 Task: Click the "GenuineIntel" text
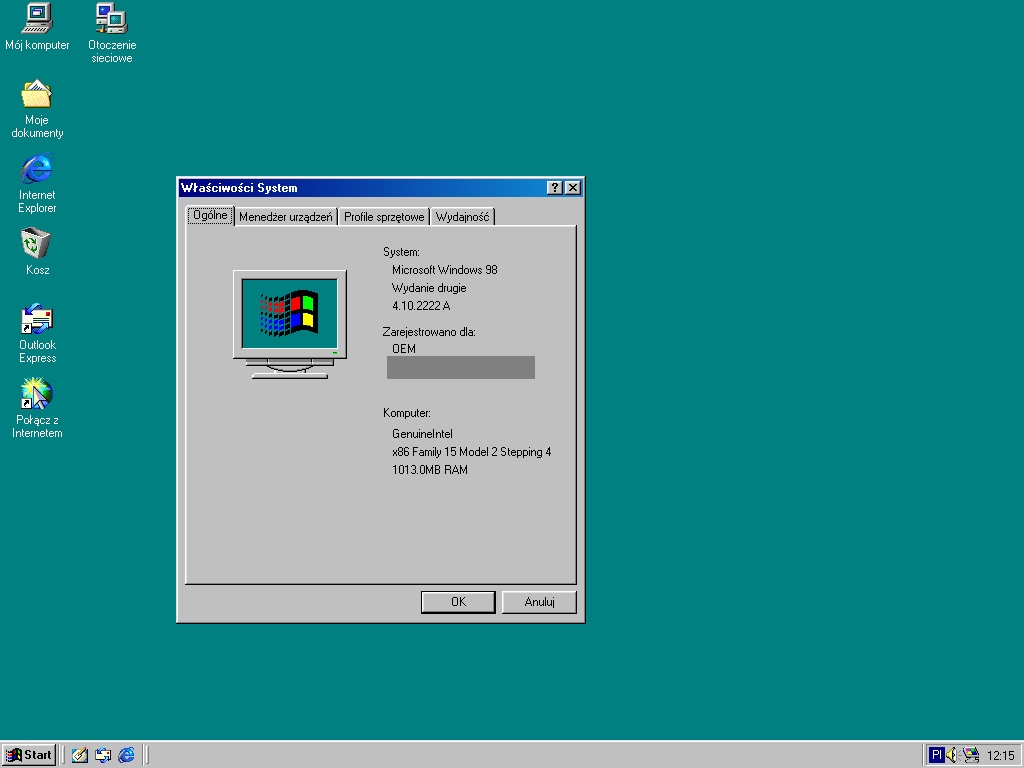422,434
